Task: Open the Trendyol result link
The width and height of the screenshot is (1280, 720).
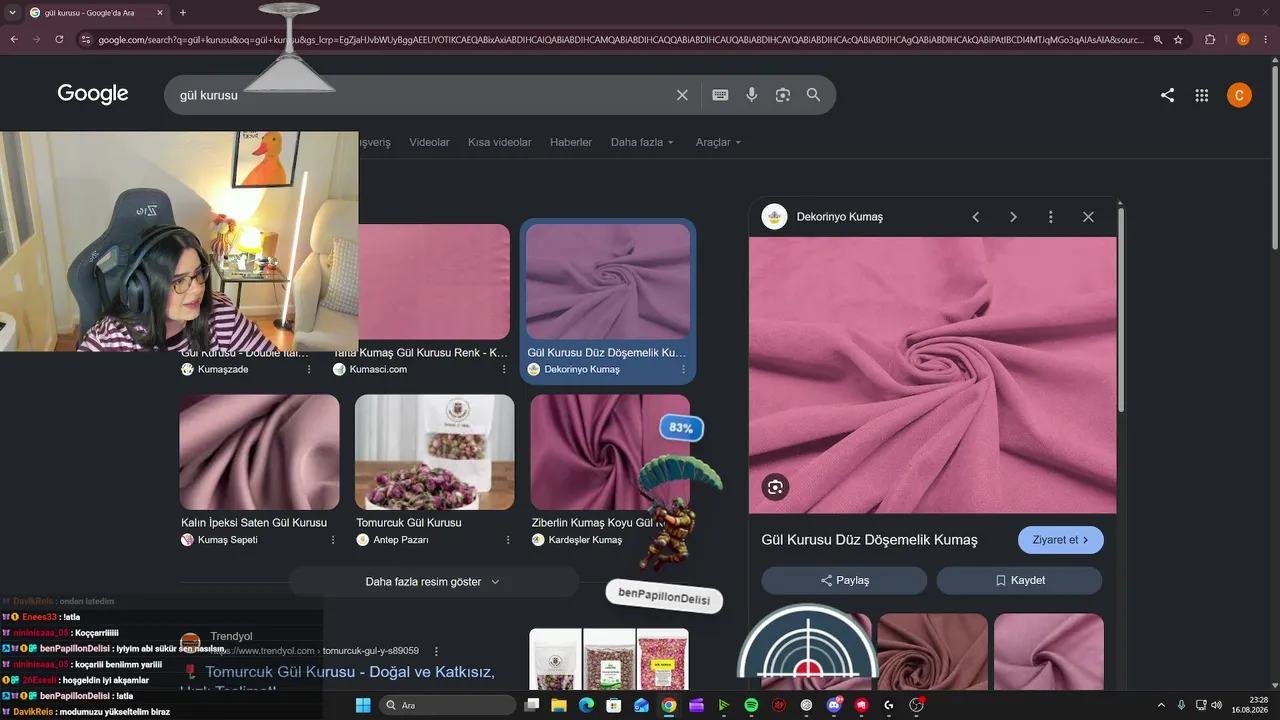Action: 231,637
